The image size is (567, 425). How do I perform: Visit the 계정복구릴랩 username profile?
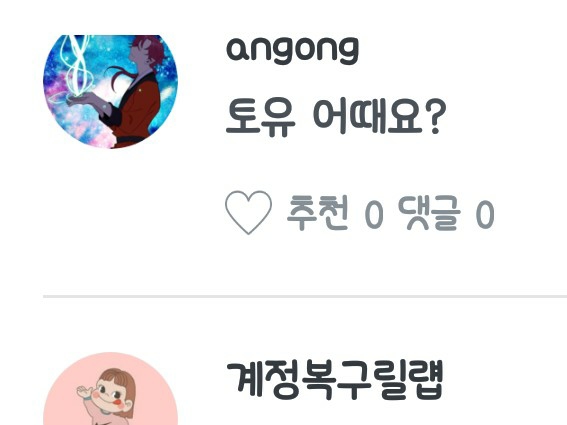click(334, 380)
